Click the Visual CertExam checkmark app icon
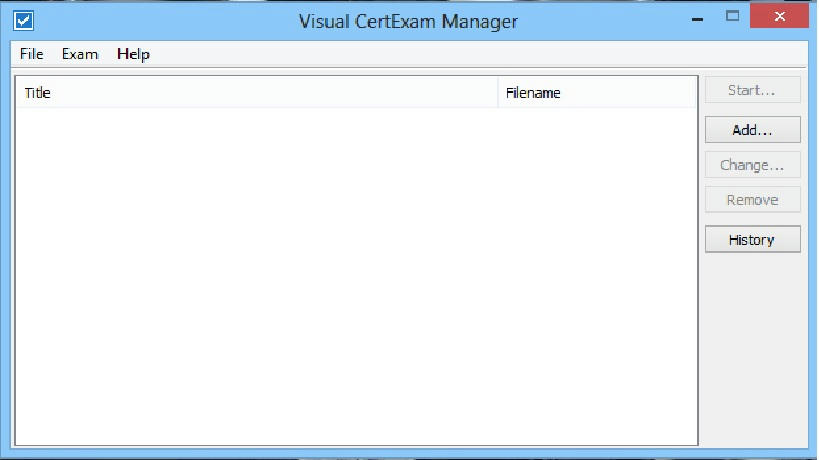Viewport: 819px width, 460px height. point(24,20)
